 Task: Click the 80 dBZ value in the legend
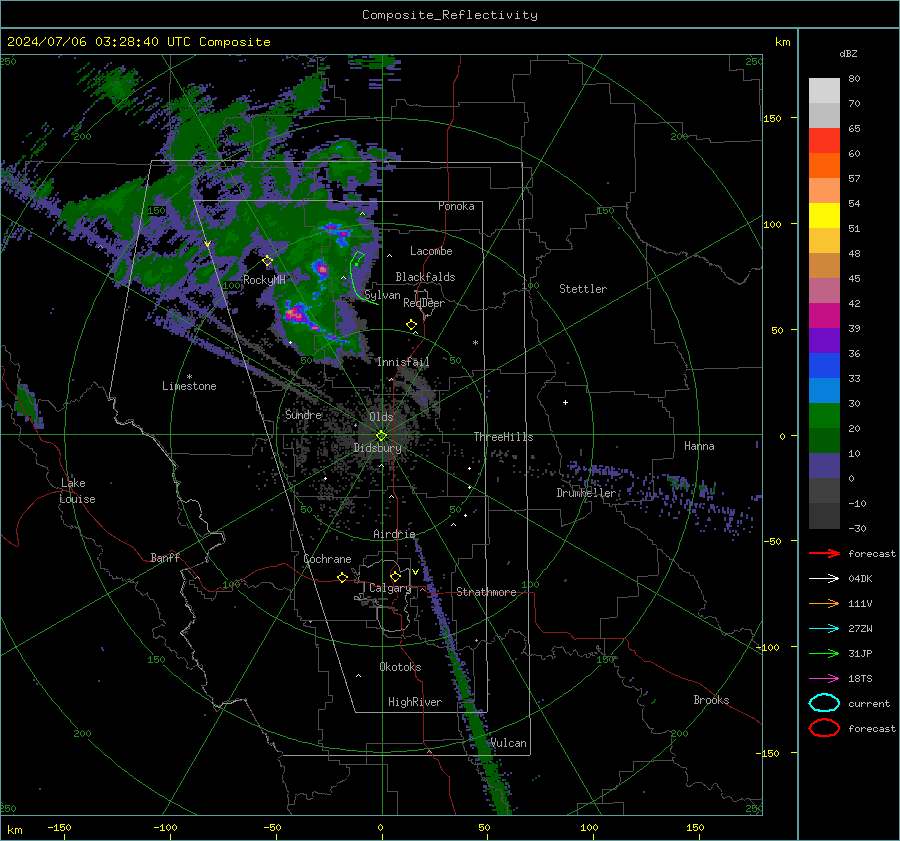coord(854,79)
